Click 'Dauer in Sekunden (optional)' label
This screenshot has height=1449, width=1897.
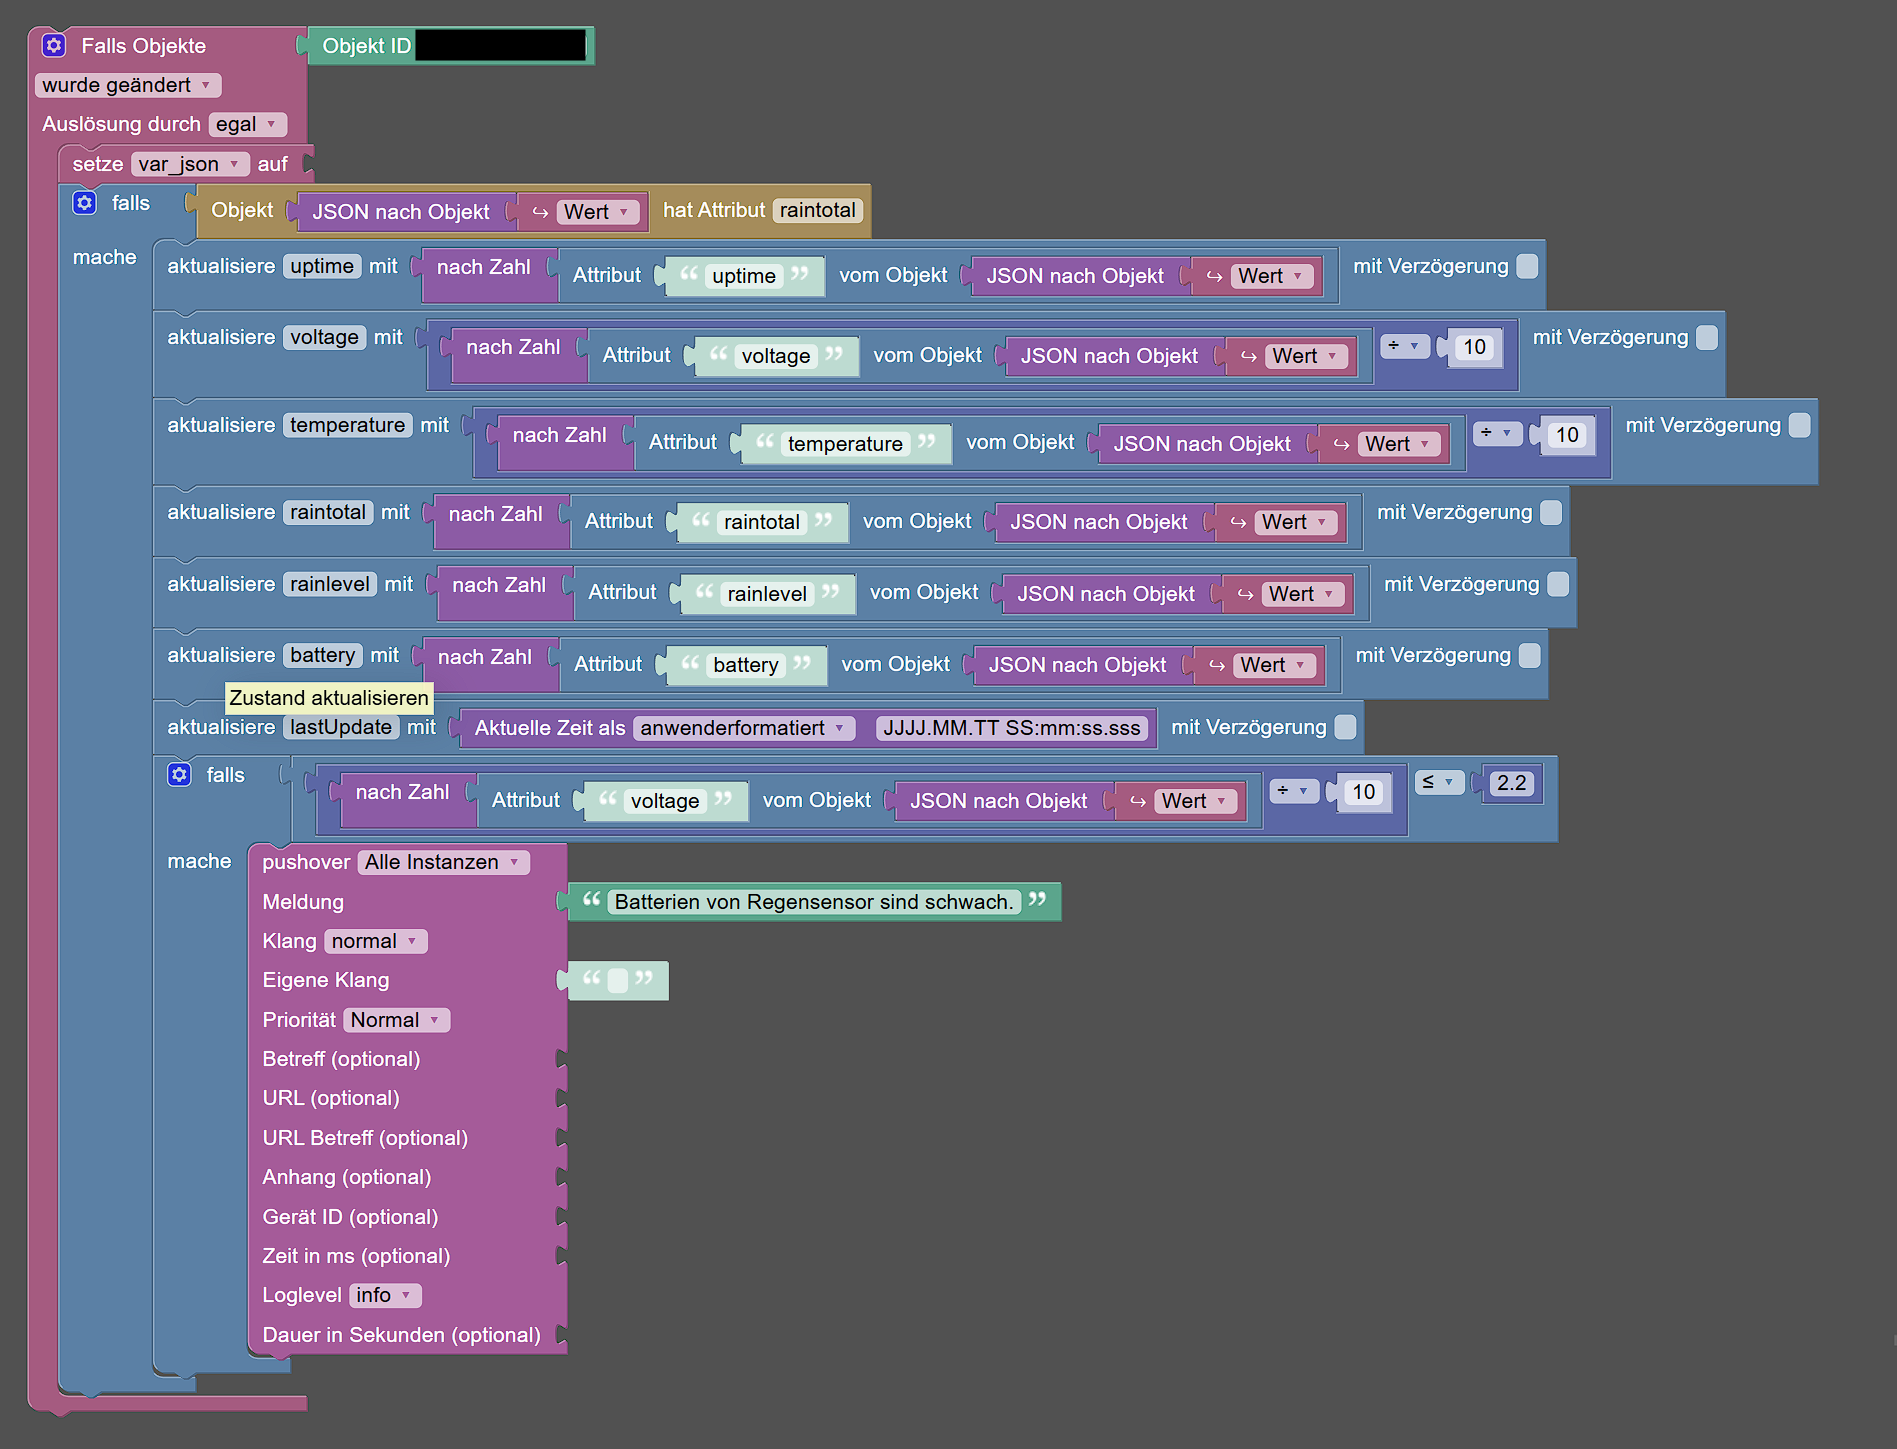[401, 1335]
